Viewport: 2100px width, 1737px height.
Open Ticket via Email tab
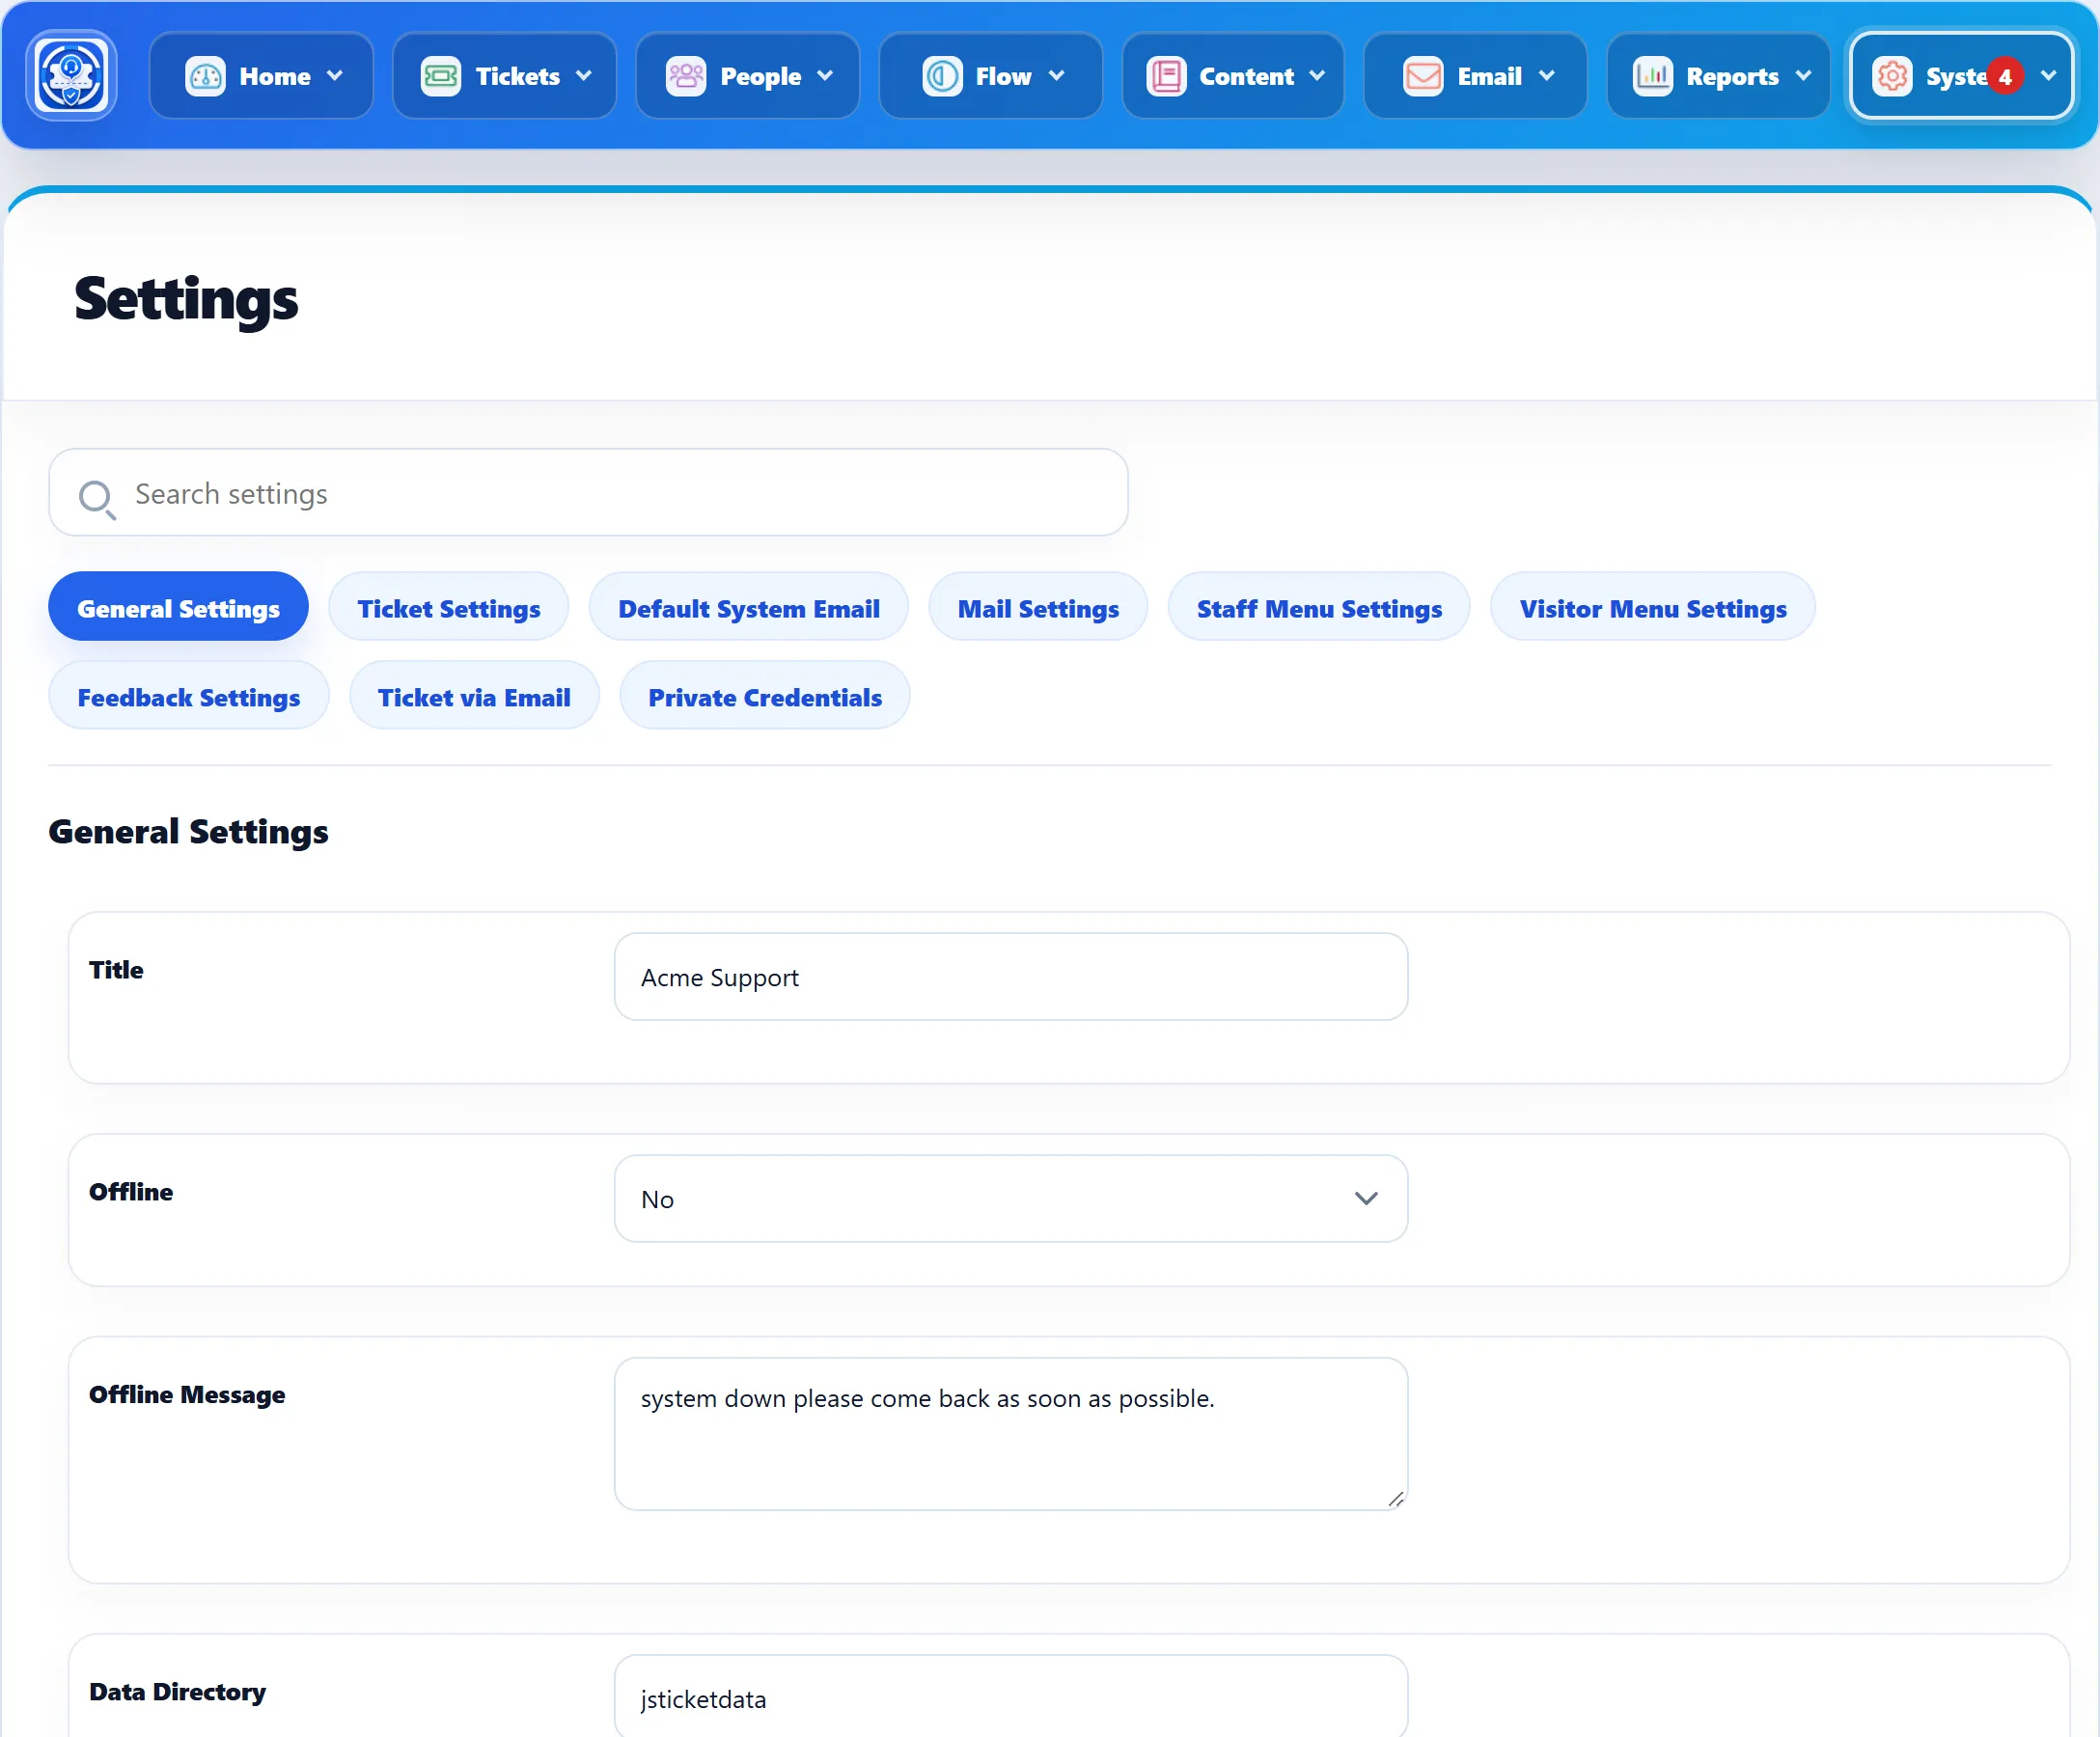point(474,696)
